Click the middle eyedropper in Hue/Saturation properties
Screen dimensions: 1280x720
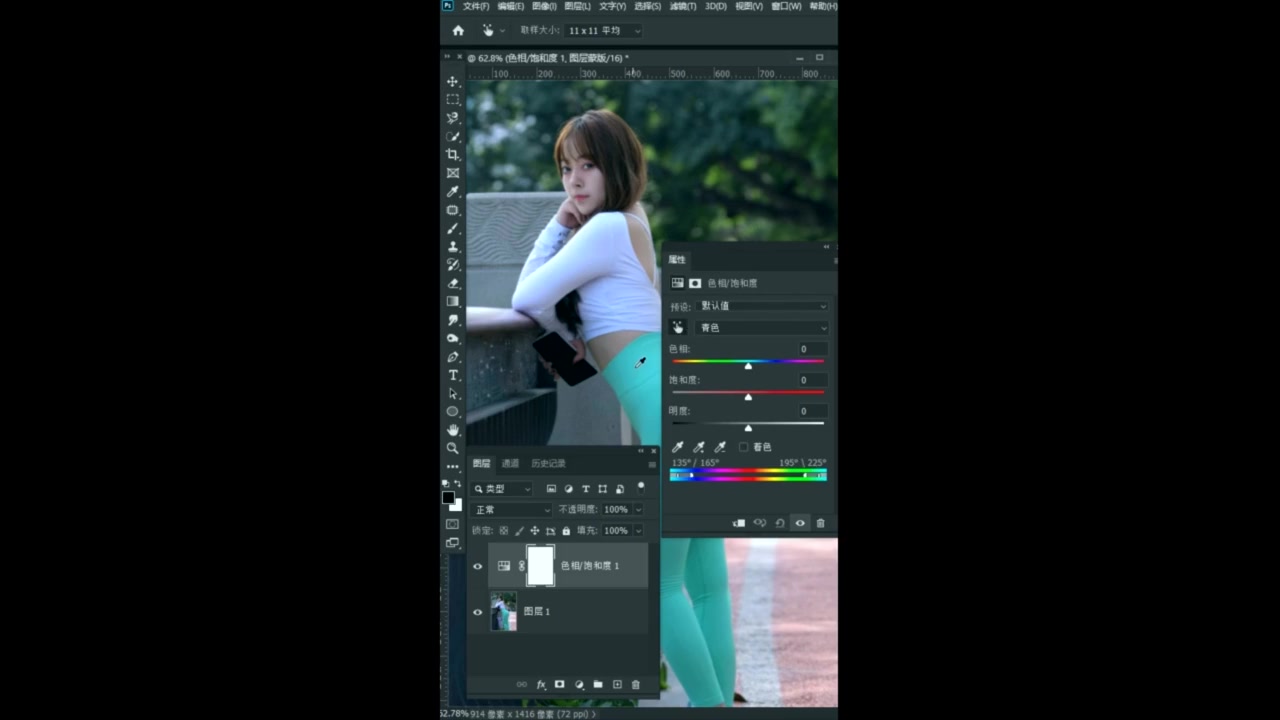point(698,447)
